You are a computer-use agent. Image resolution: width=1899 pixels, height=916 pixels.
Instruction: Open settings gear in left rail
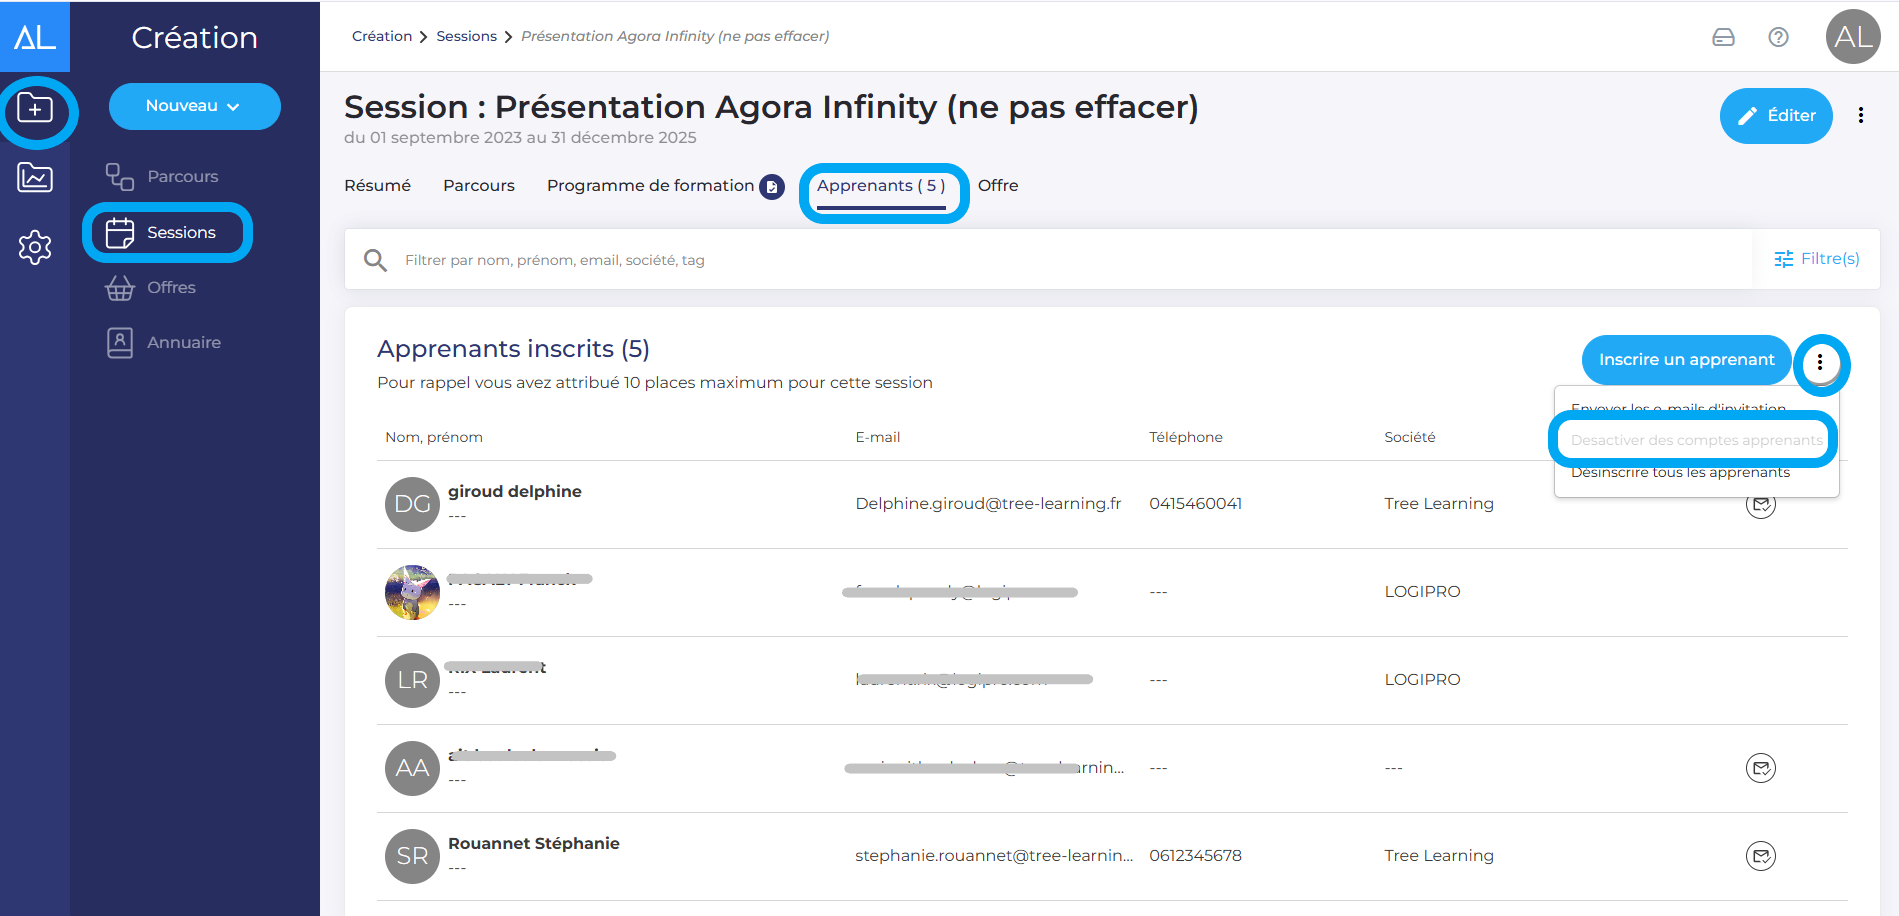click(35, 247)
